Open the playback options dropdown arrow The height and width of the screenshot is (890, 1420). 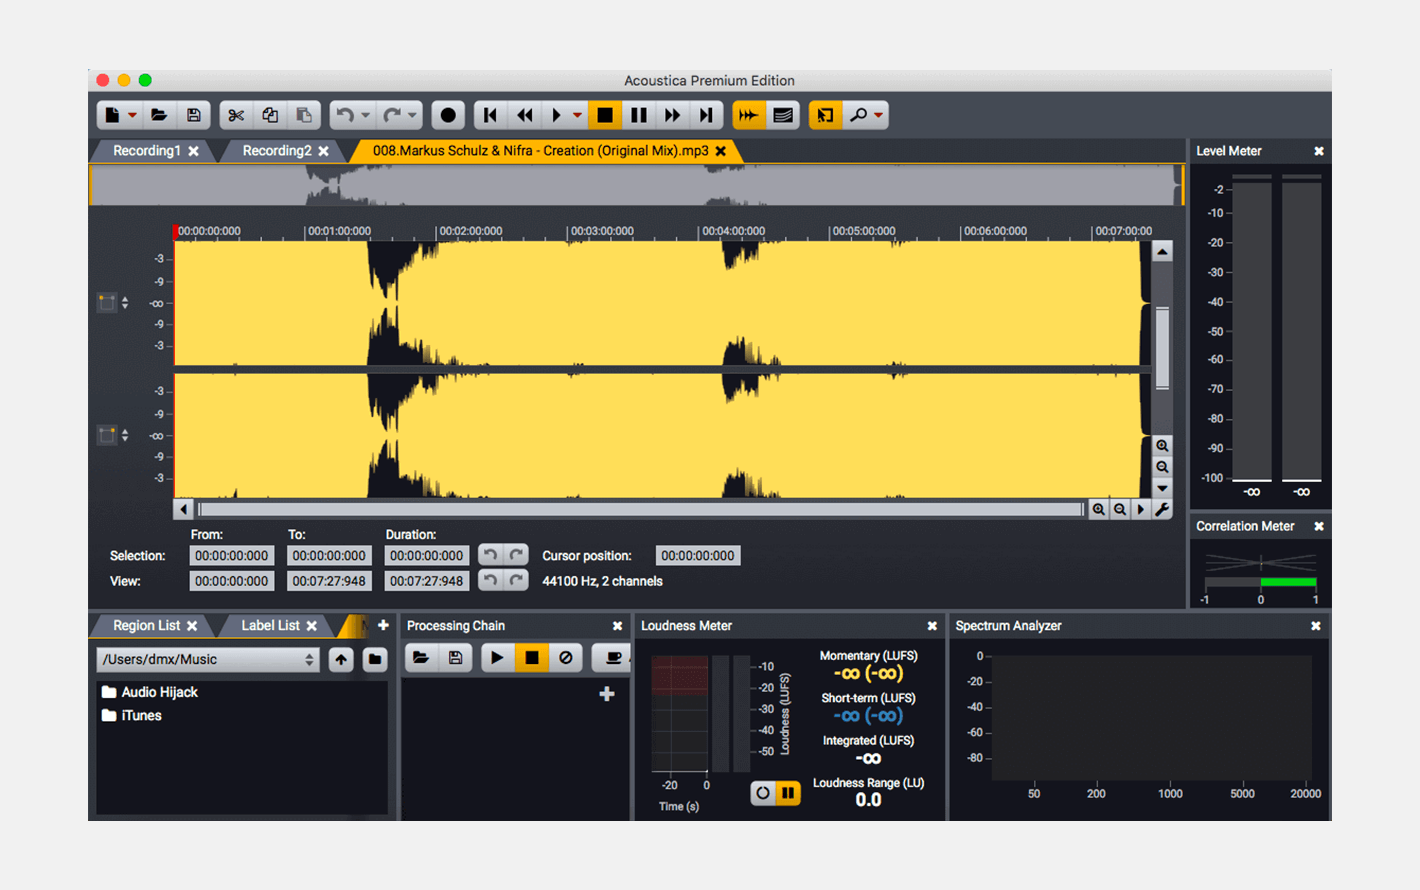click(x=577, y=116)
